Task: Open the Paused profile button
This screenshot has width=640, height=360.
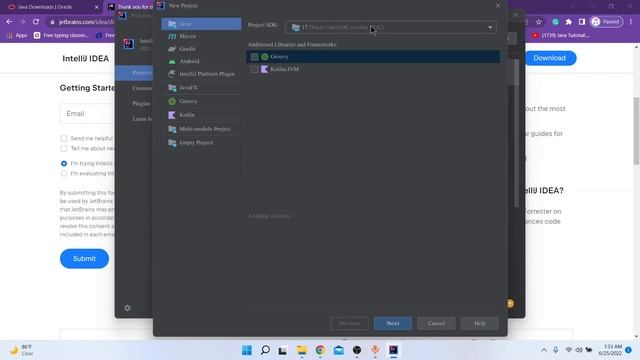Action: coord(607,22)
